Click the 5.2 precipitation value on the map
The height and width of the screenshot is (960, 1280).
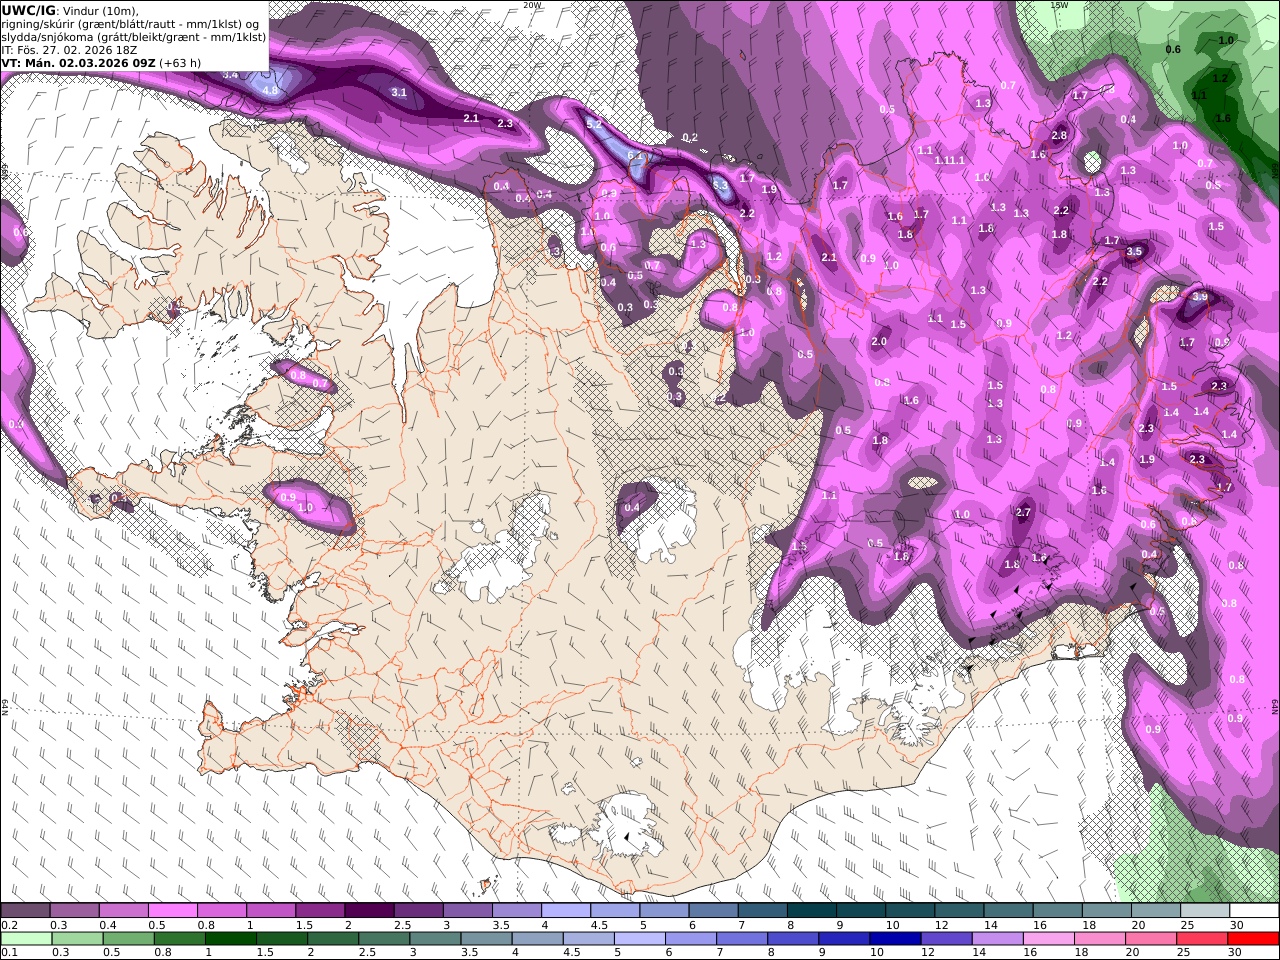[x=593, y=124]
